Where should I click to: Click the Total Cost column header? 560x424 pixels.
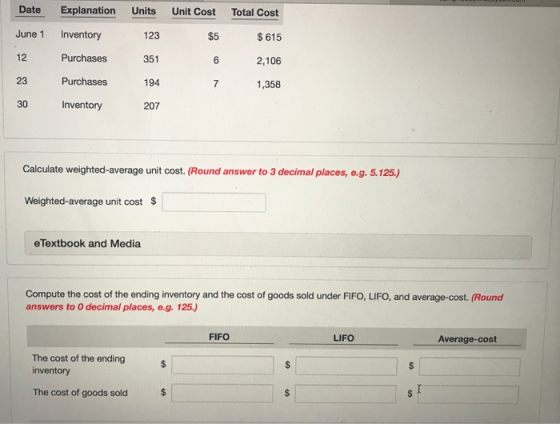(255, 13)
